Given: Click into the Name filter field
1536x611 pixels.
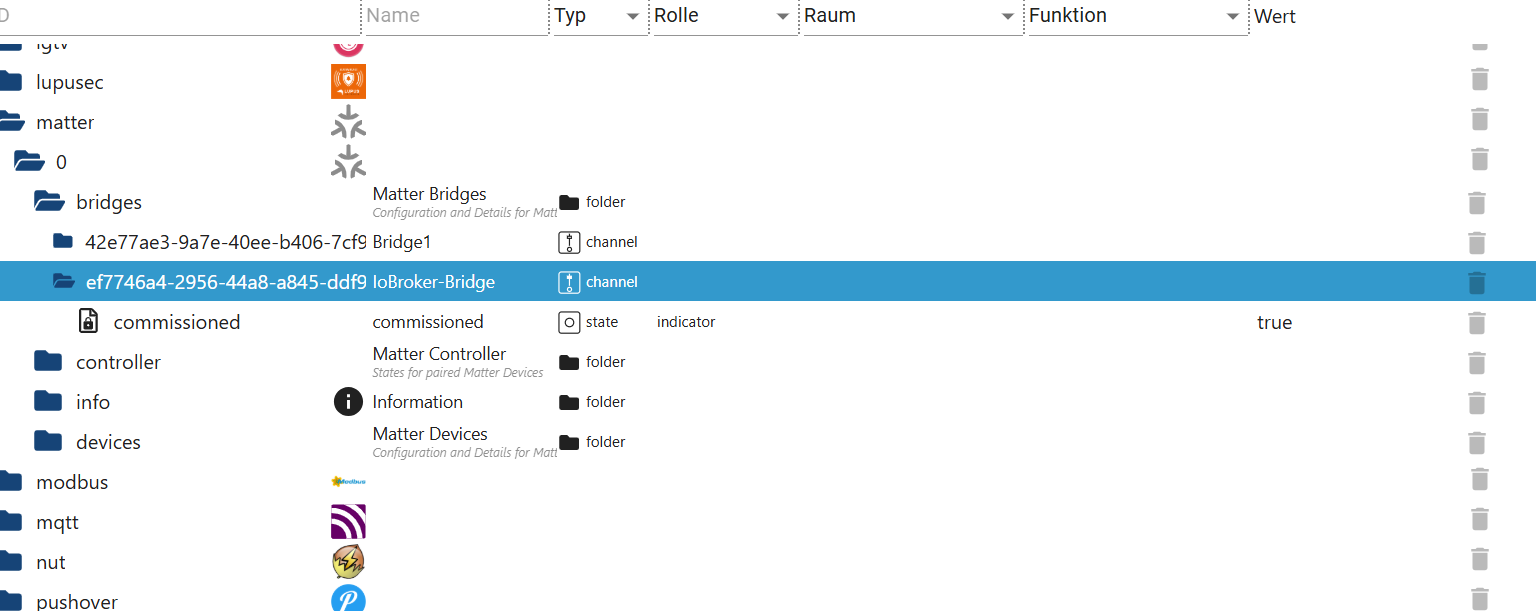Looking at the screenshot, I should coord(455,15).
